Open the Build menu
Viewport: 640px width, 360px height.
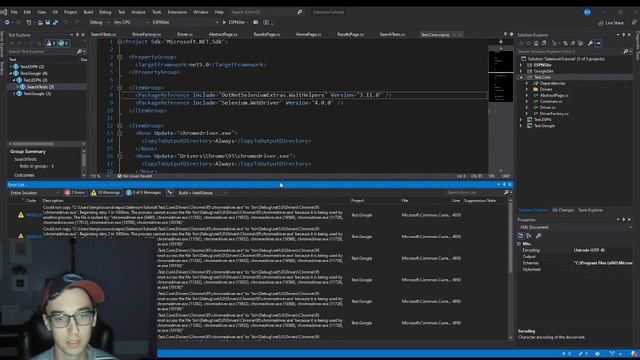point(88,12)
